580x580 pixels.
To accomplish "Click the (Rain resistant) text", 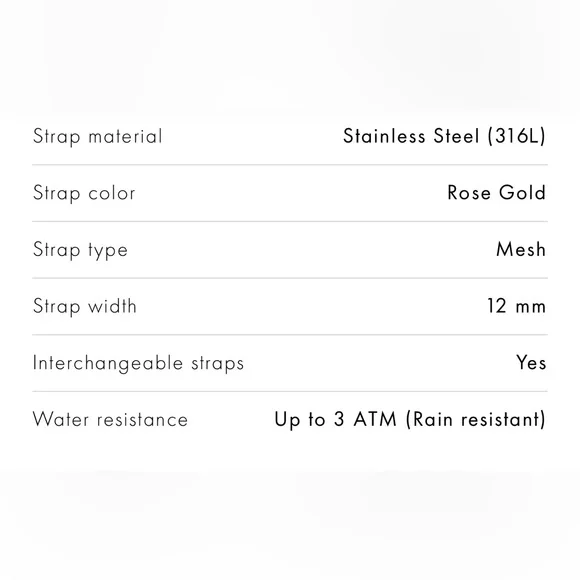I will pyautogui.click(x=476, y=419).
